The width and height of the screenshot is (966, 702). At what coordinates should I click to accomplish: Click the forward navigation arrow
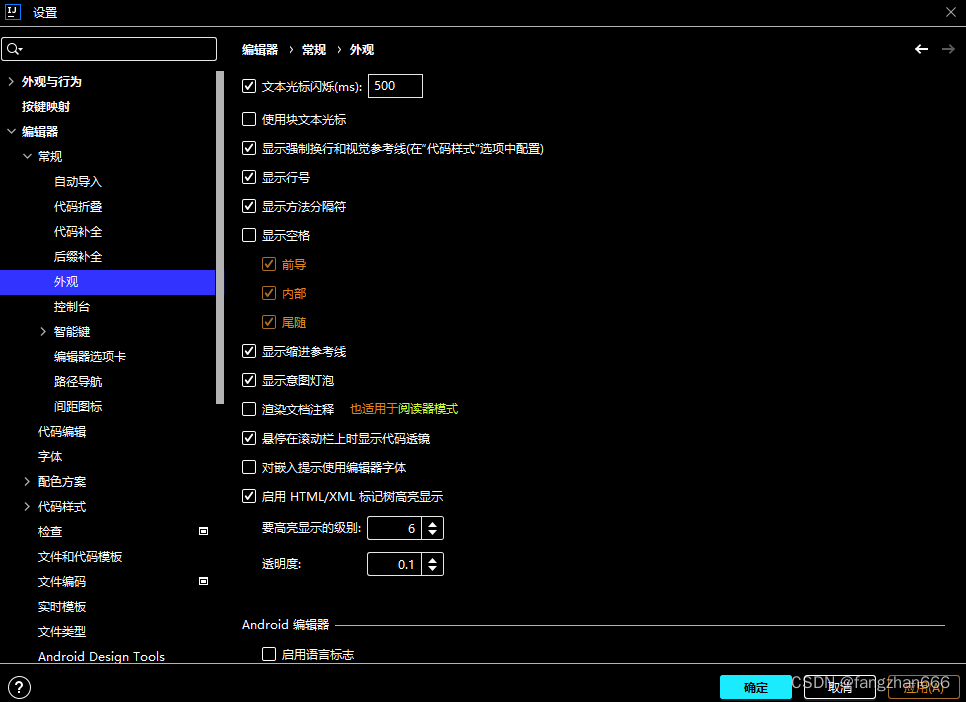pyautogui.click(x=948, y=49)
